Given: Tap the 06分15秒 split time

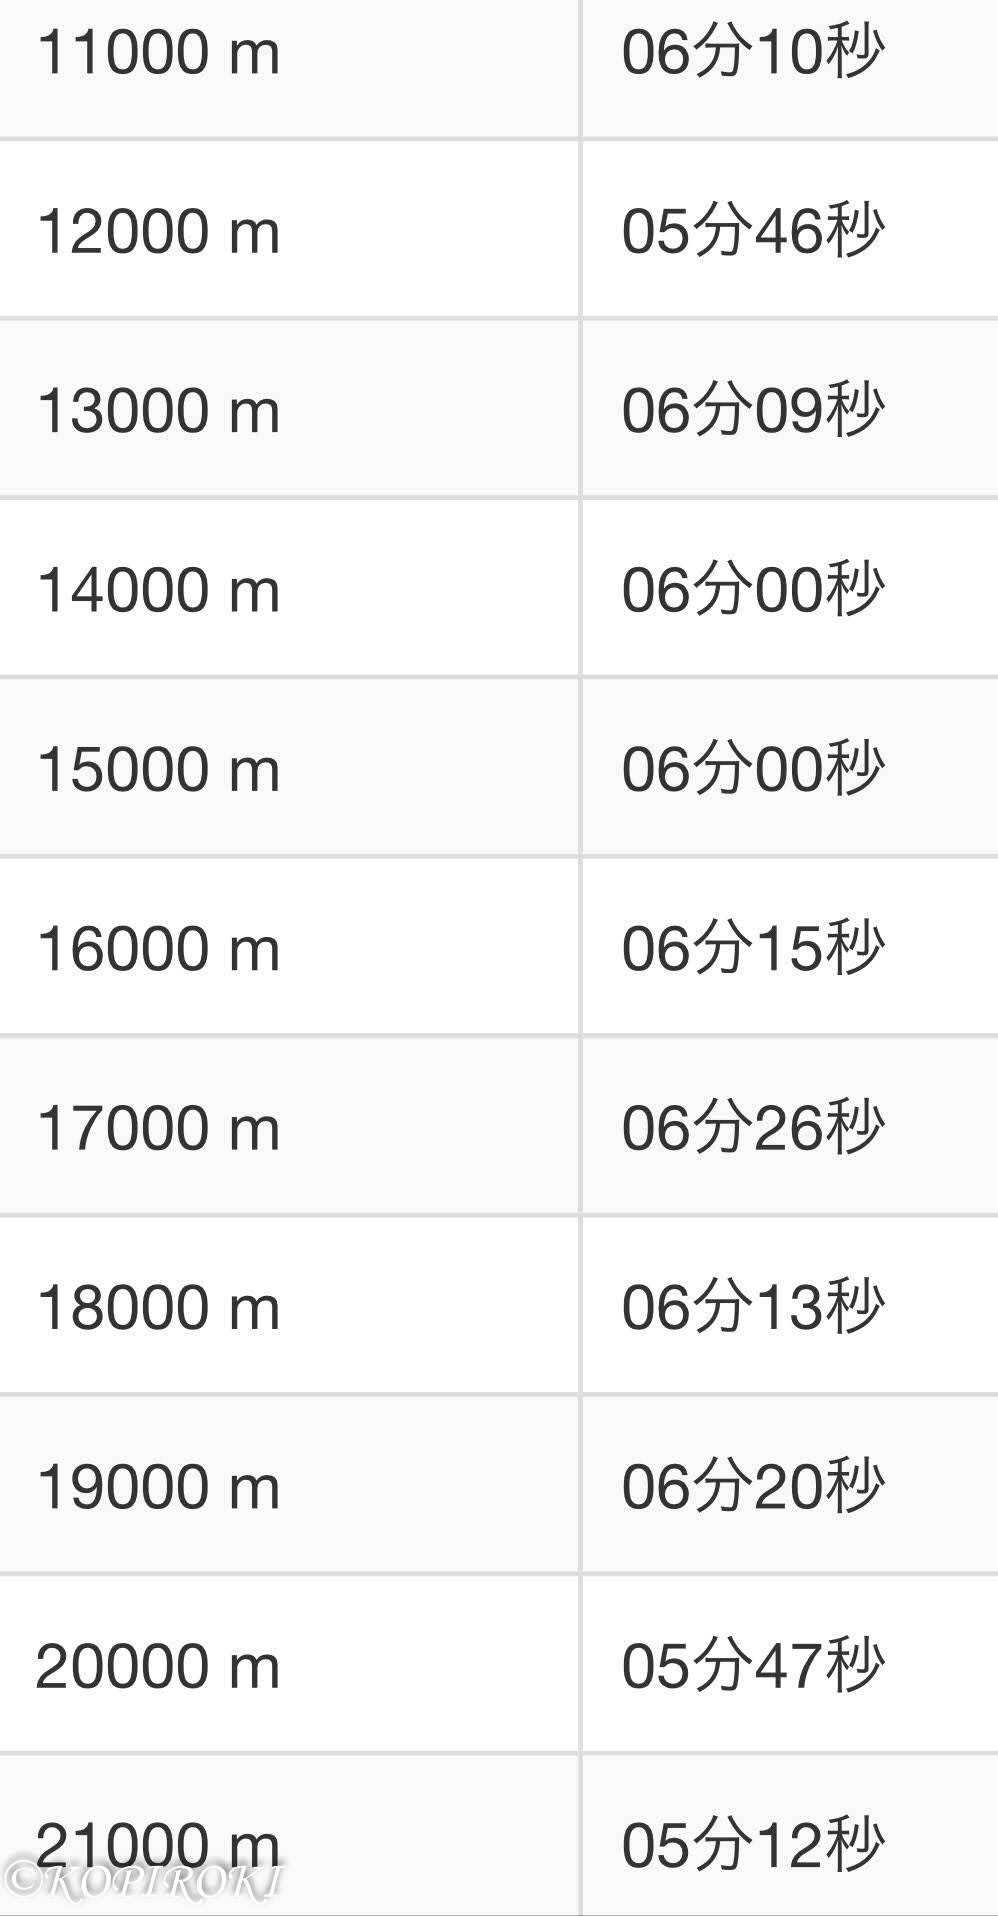Looking at the screenshot, I should [x=752, y=948].
